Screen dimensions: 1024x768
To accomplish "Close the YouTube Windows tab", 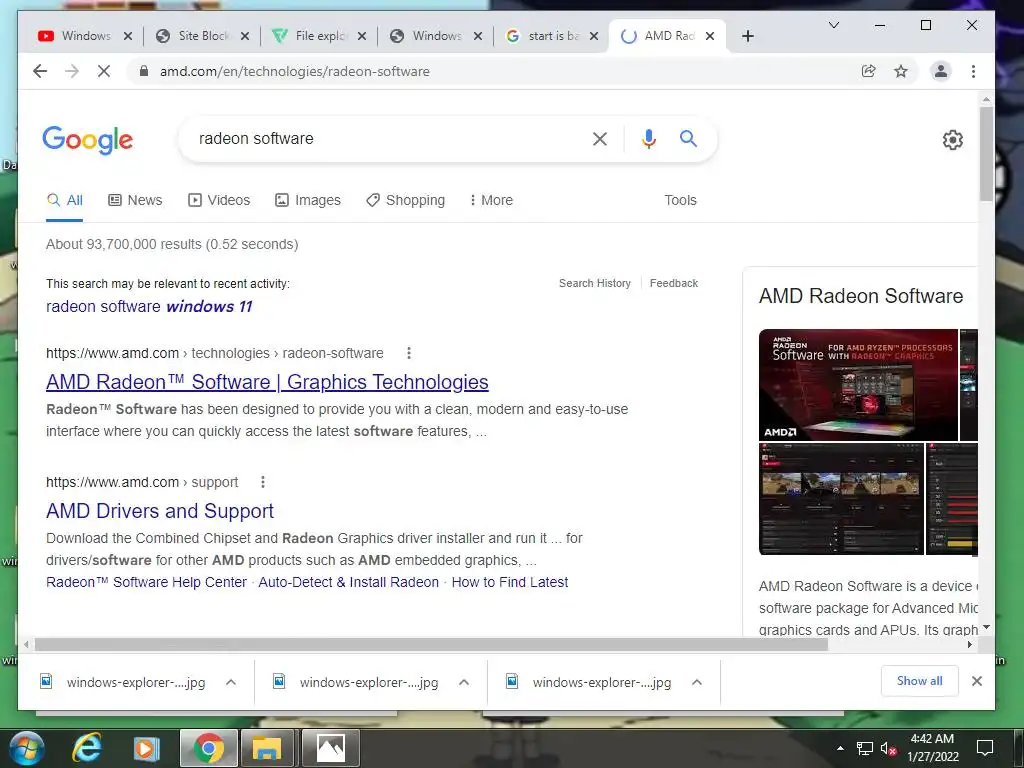I will pyautogui.click(x=128, y=36).
